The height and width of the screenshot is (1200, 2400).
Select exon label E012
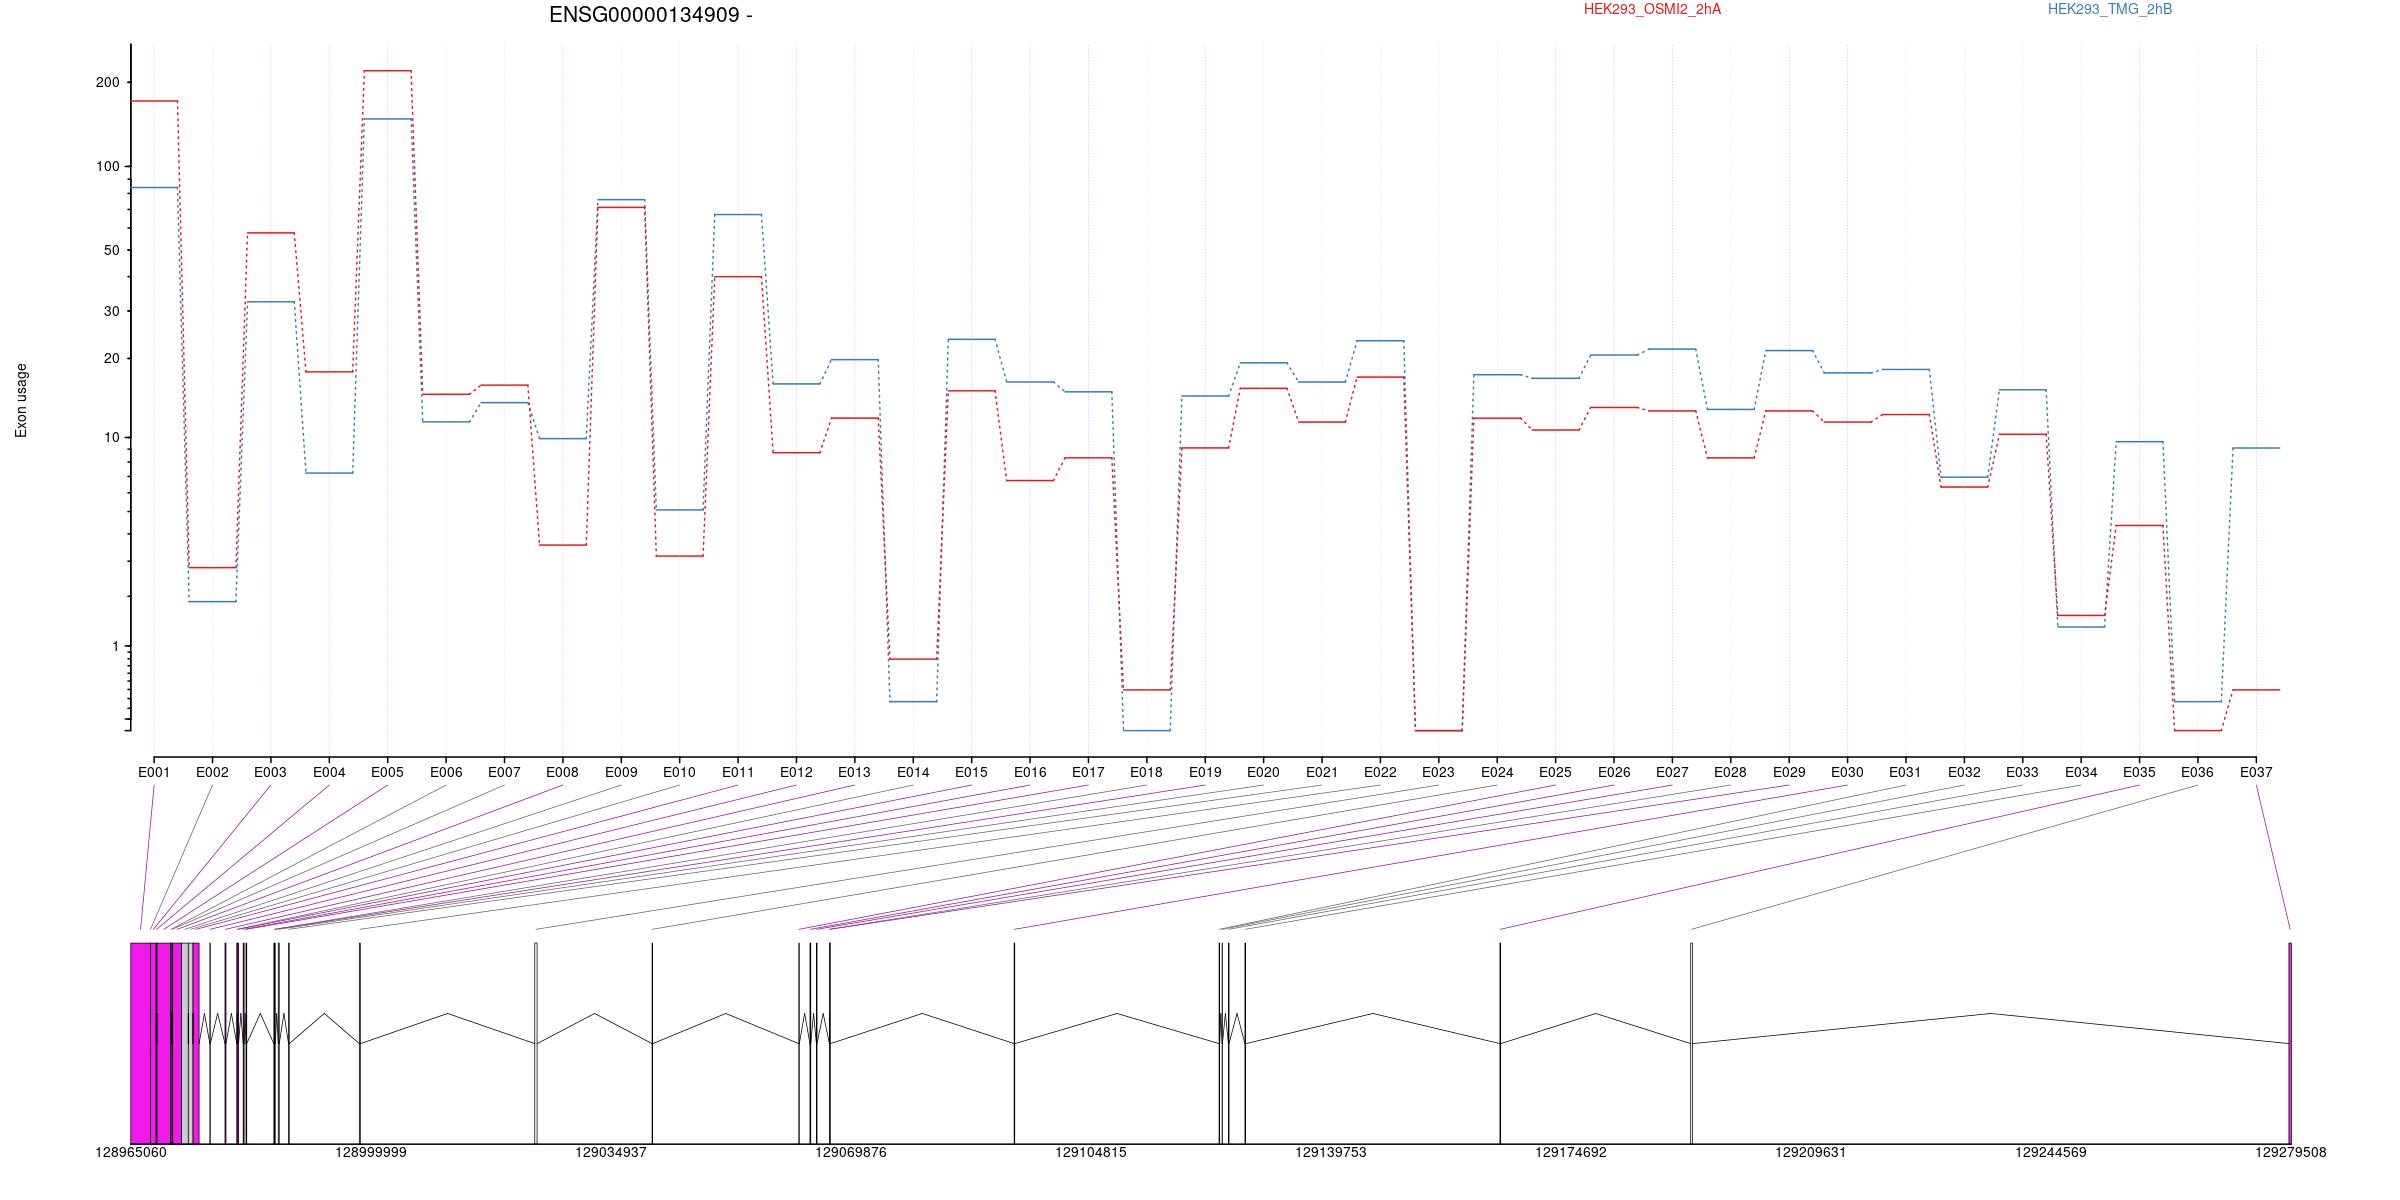pos(796,772)
